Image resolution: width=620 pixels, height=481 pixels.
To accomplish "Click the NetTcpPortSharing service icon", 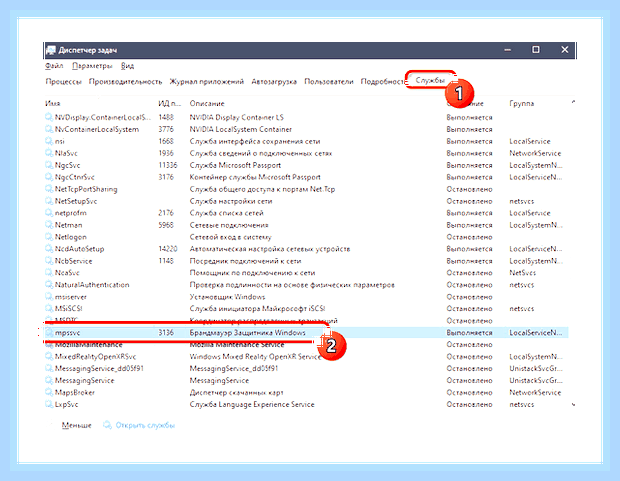I will tap(49, 189).
